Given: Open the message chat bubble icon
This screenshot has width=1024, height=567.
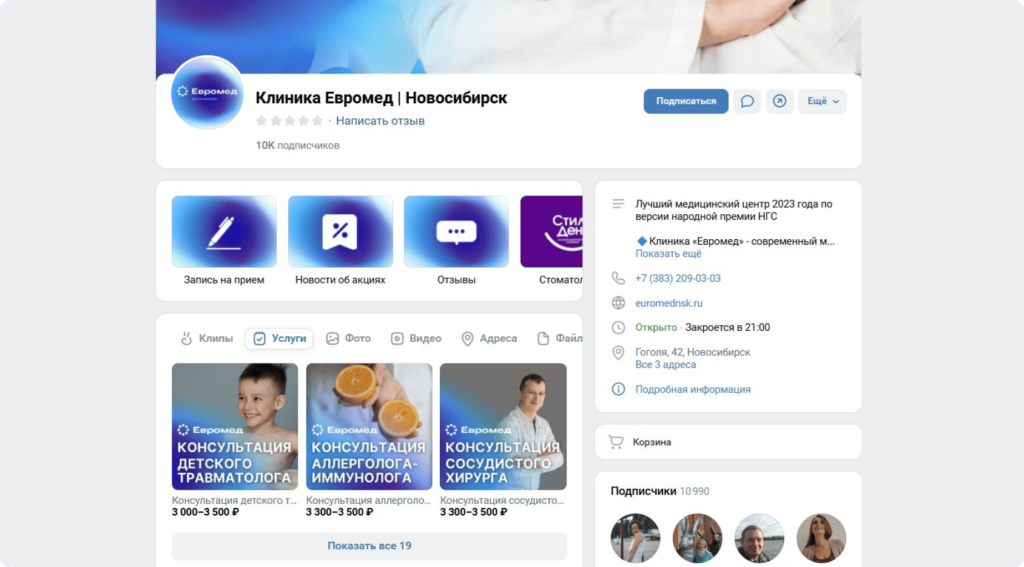Looking at the screenshot, I should pyautogui.click(x=747, y=101).
